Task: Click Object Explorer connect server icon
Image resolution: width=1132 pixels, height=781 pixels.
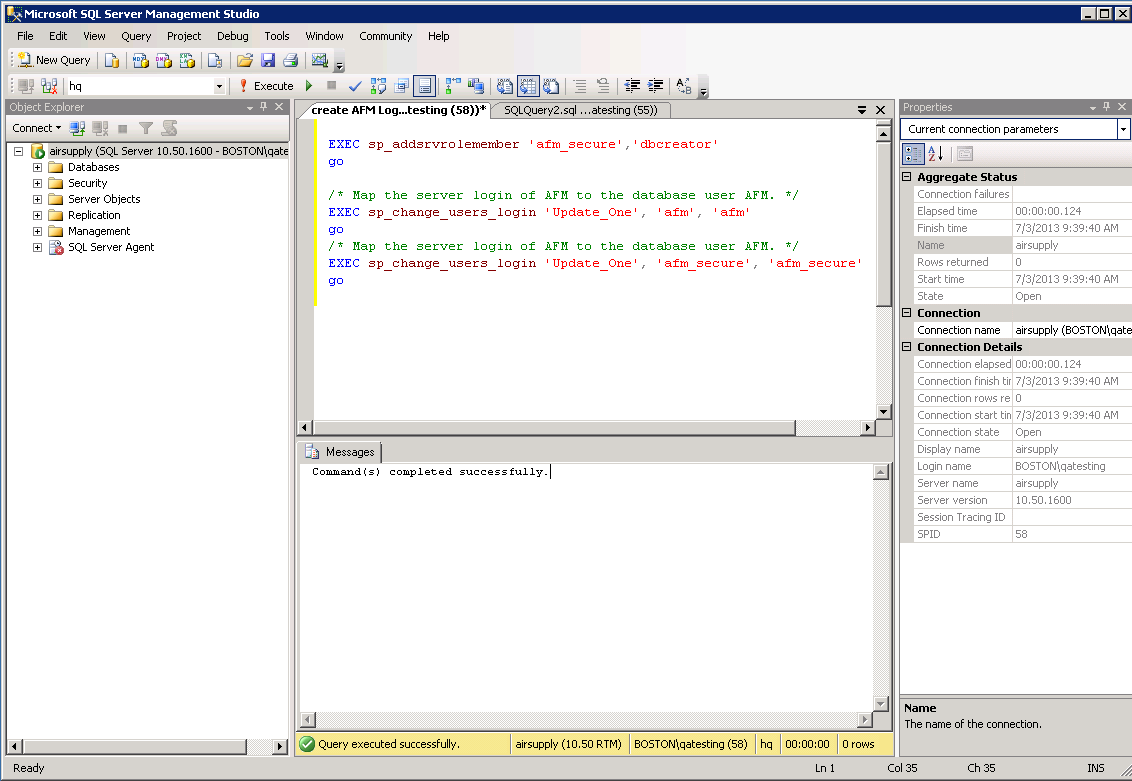Action: click(77, 128)
